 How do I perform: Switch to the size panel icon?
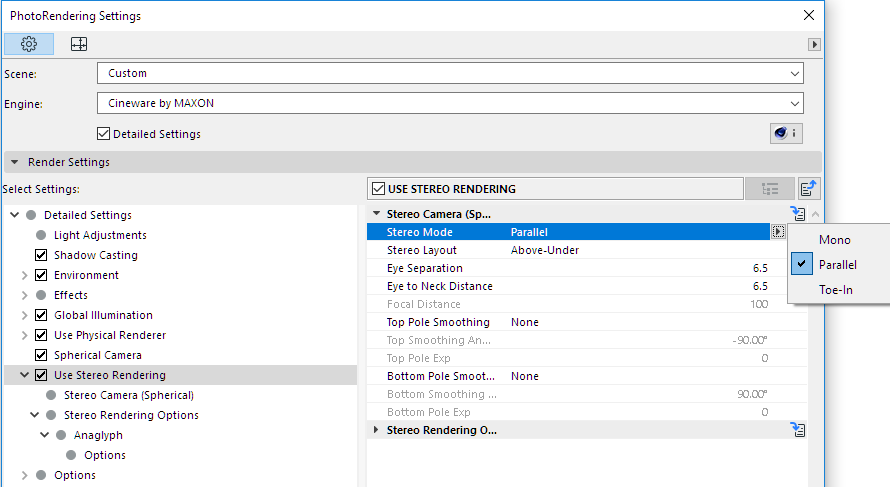point(79,44)
